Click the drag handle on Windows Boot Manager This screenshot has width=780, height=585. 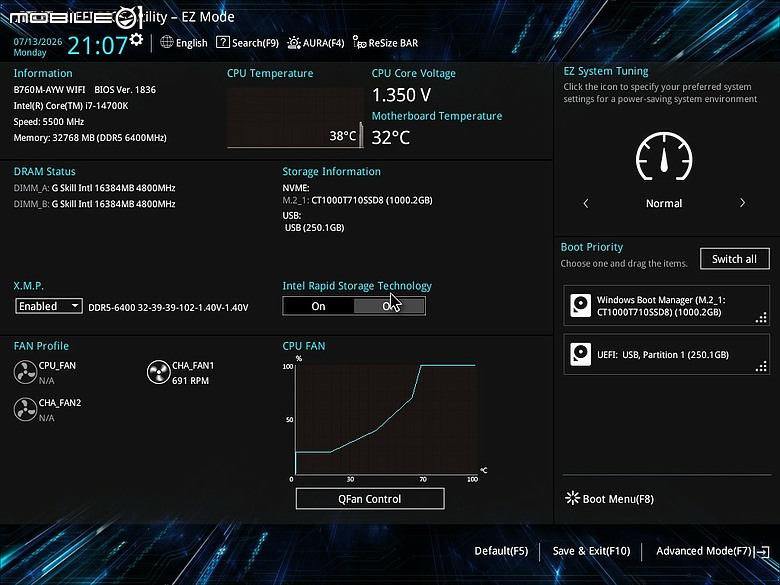coord(761,318)
